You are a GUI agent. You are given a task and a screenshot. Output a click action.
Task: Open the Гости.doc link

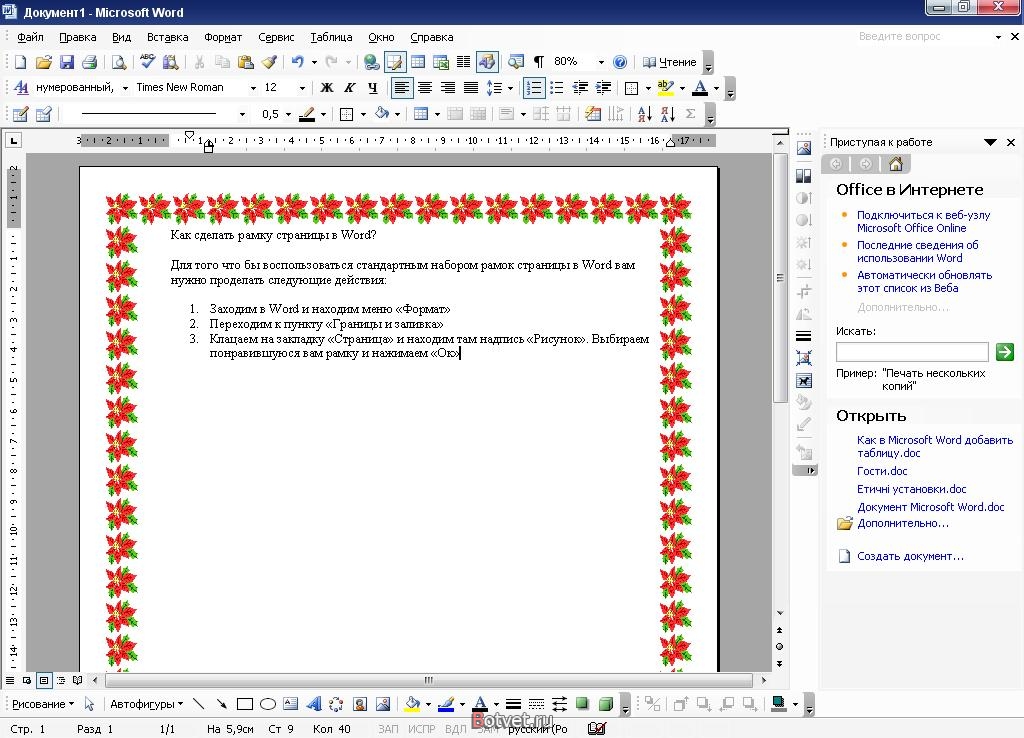coord(882,471)
